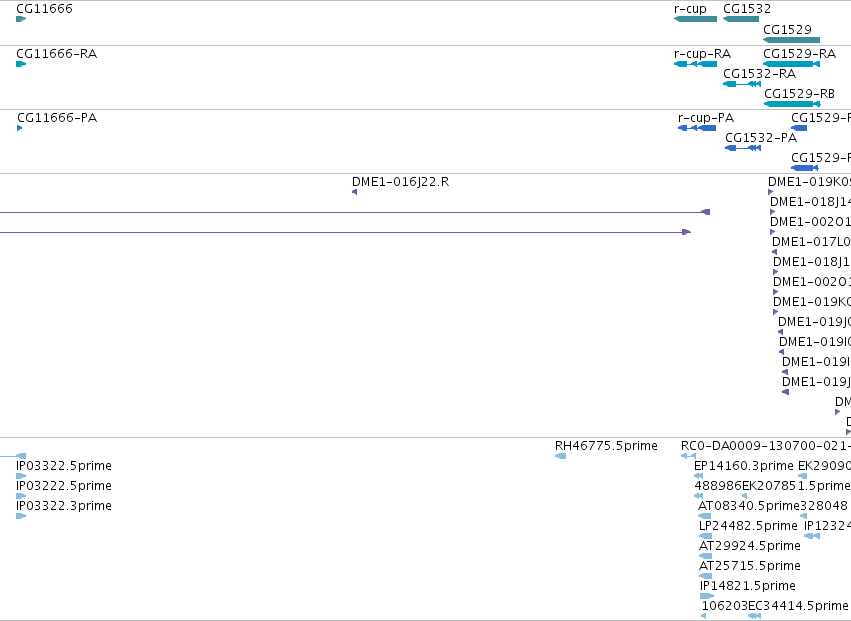Image resolution: width=851 pixels, height=621 pixels.
Task: Click the IP03322.3prime EST glyph
Action: point(21,516)
